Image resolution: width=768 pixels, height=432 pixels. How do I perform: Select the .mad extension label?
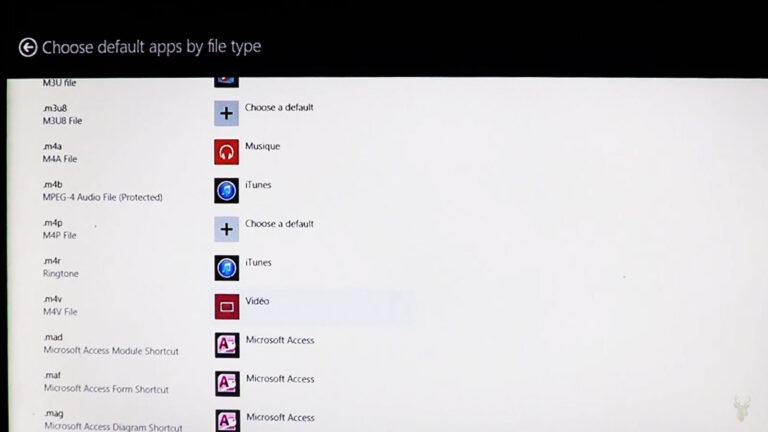pos(53,337)
